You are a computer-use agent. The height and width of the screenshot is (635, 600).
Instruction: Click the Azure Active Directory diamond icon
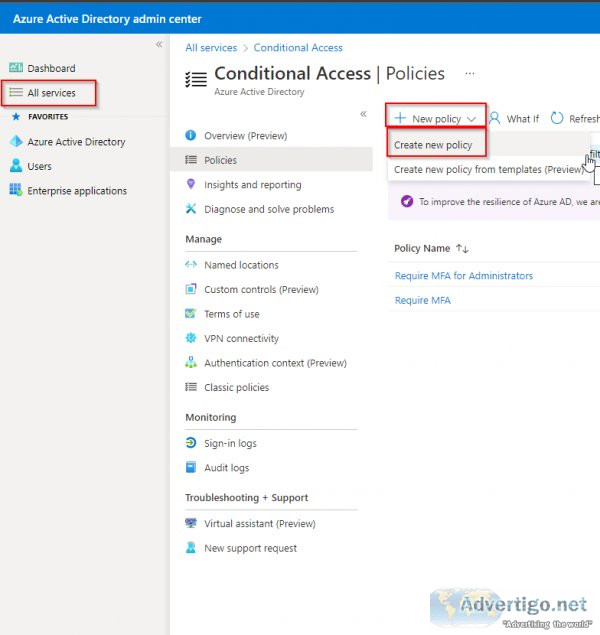pos(16,141)
